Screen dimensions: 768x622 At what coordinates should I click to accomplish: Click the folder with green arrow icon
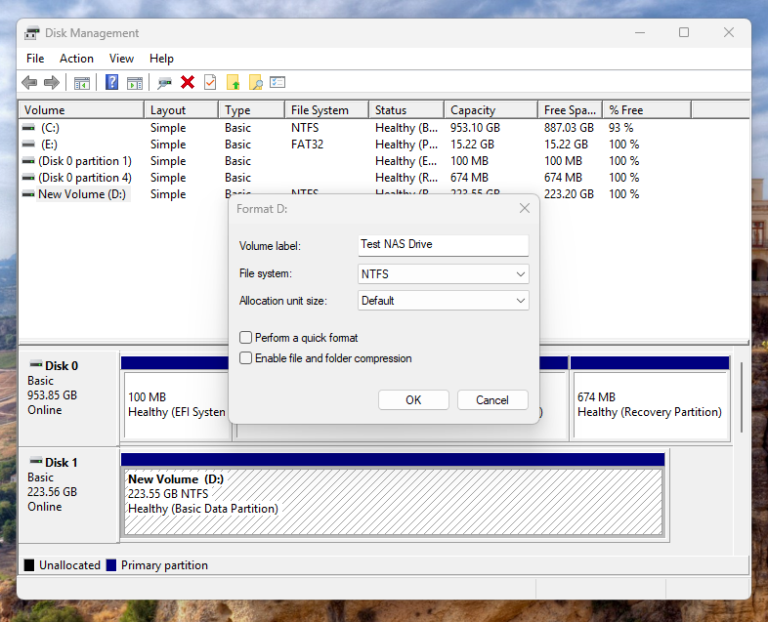point(233,82)
